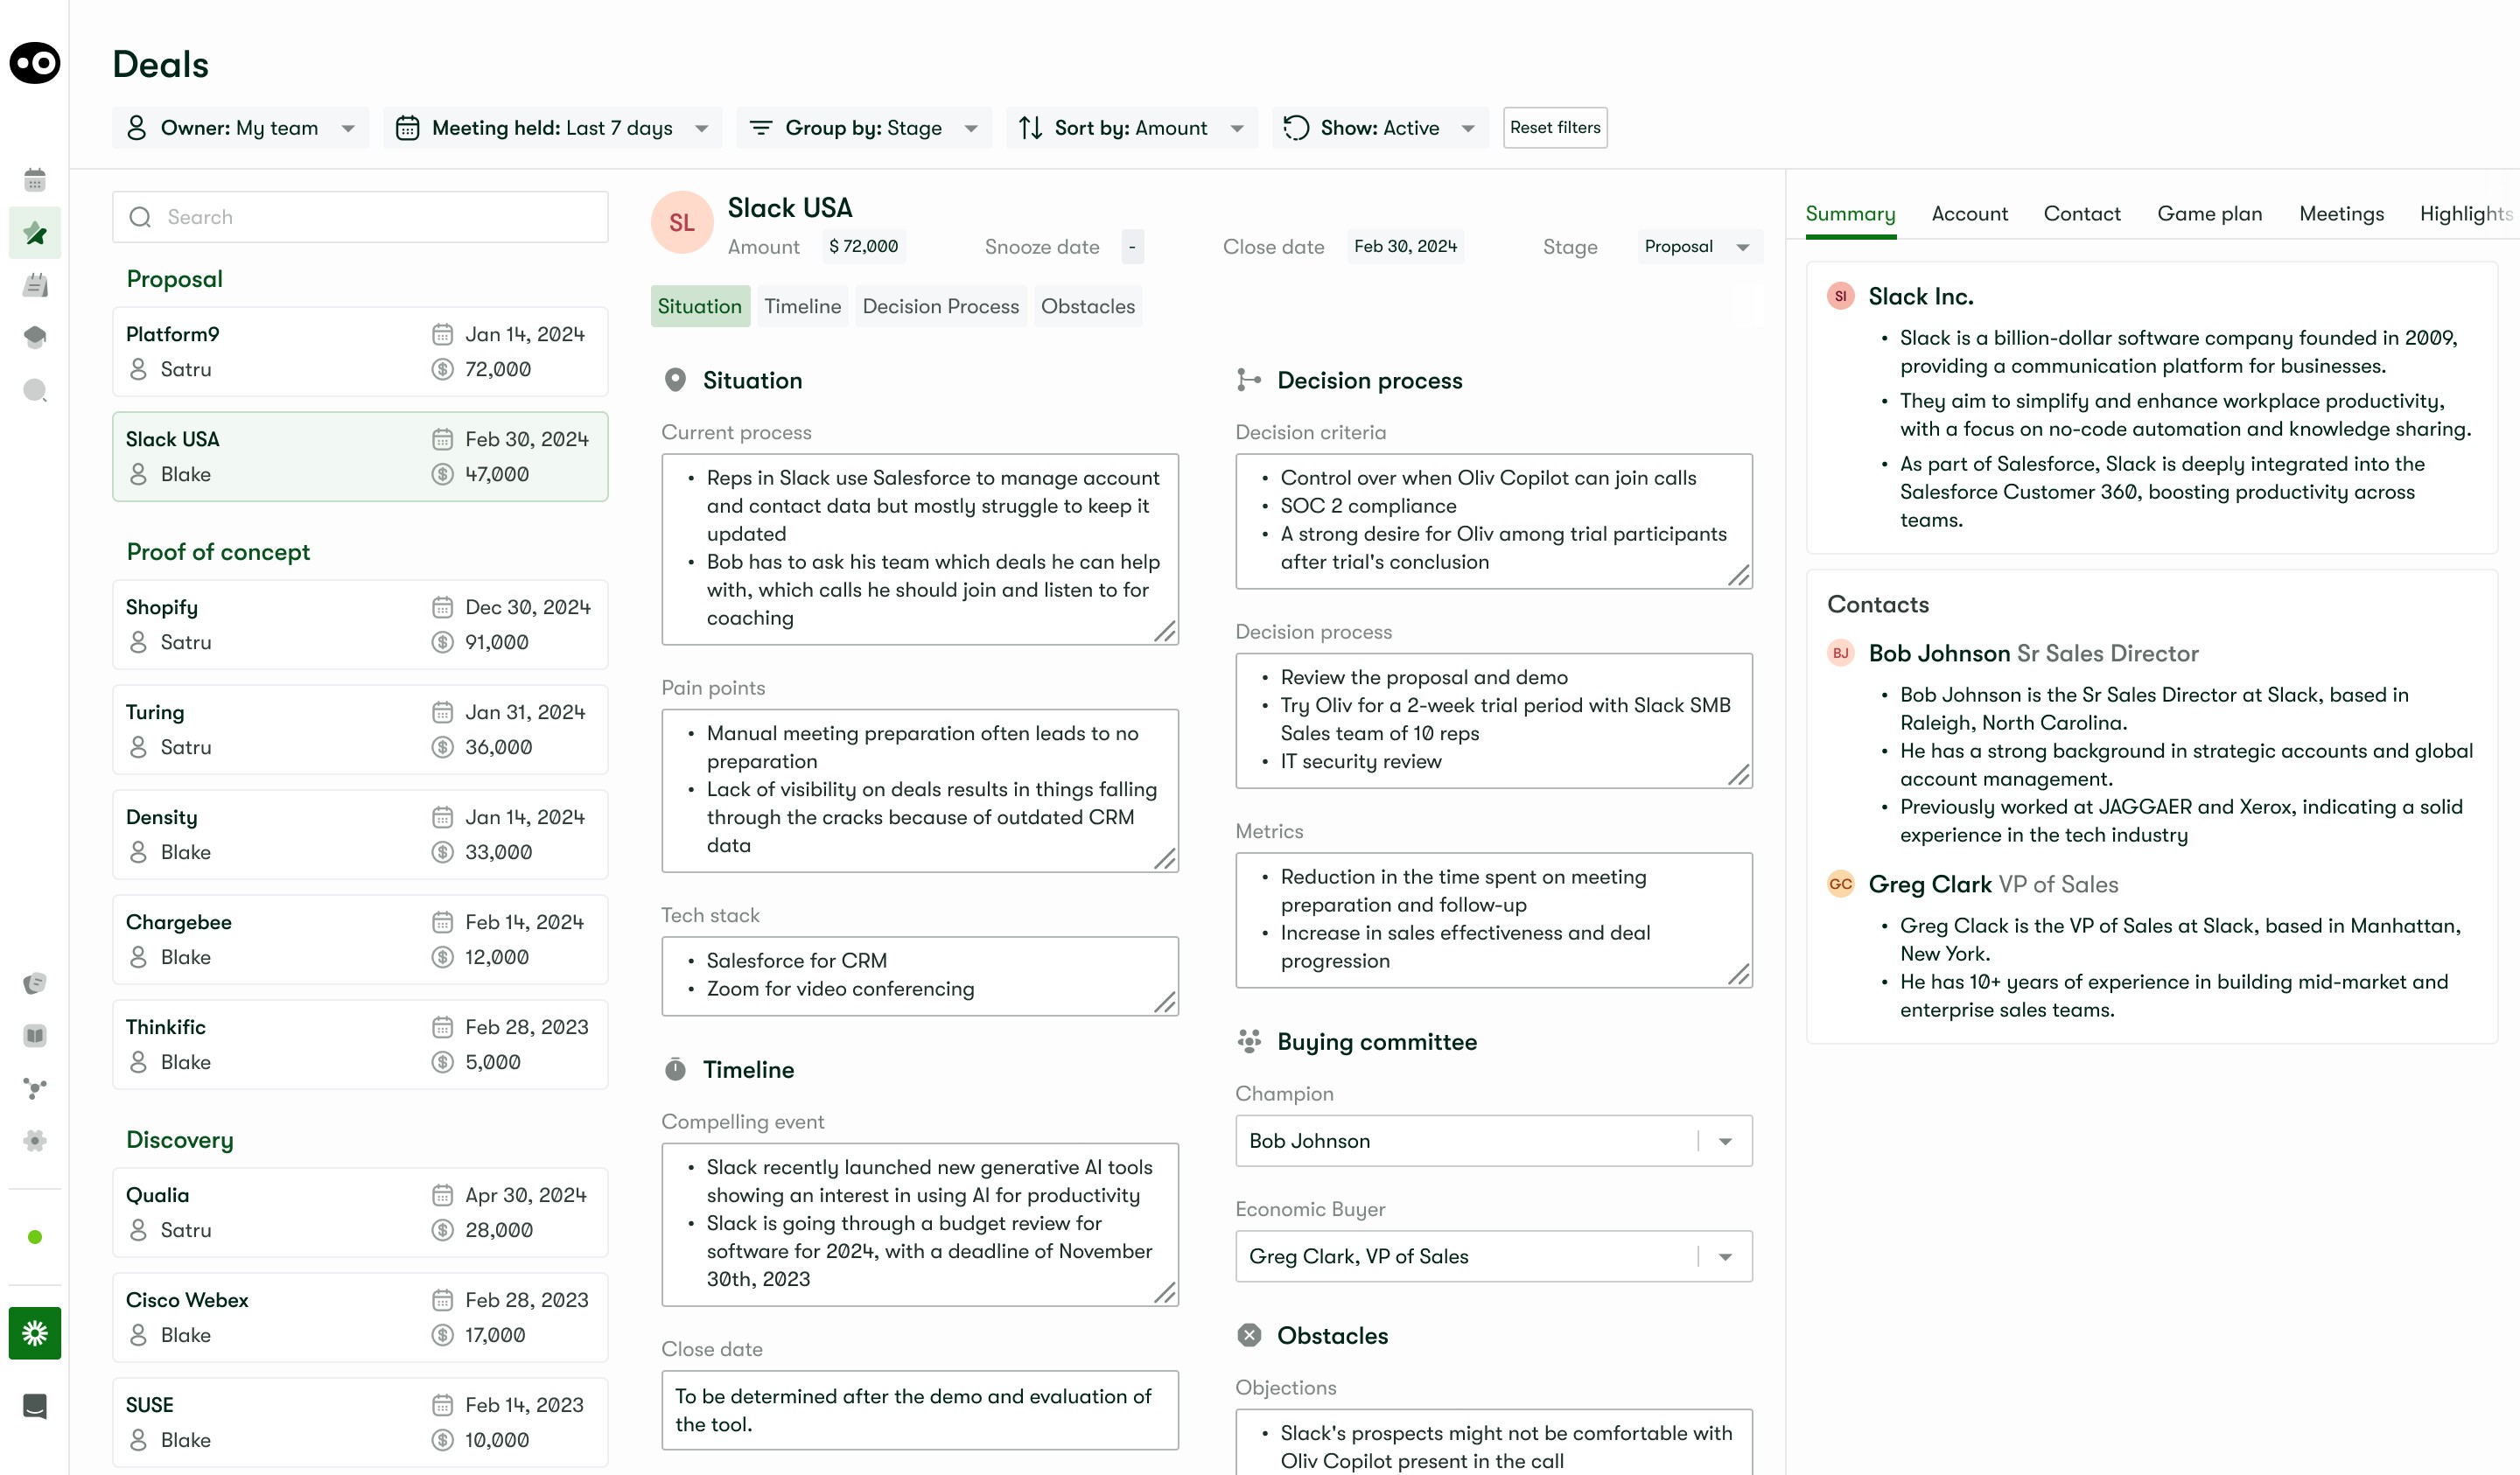
Task: Open the Sort by: Amount dropdown
Action: (1131, 128)
